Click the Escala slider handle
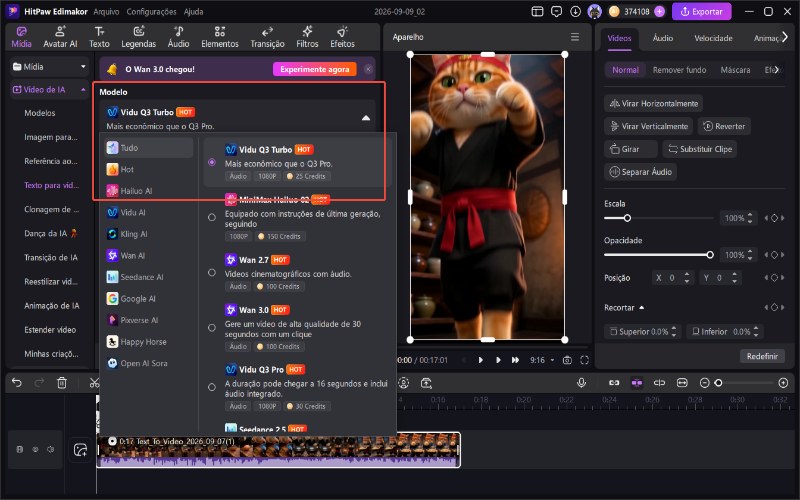Viewport: 800px width, 500px height. tap(627, 218)
